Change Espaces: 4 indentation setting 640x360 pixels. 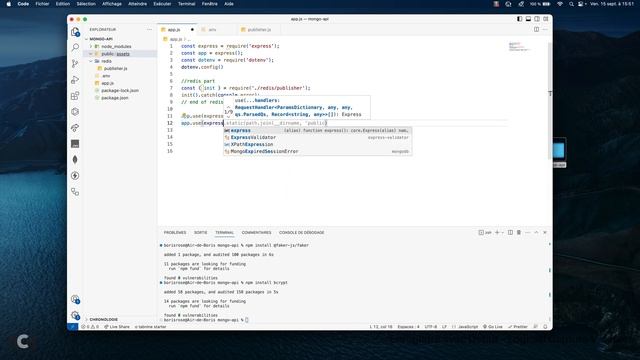click(408, 327)
